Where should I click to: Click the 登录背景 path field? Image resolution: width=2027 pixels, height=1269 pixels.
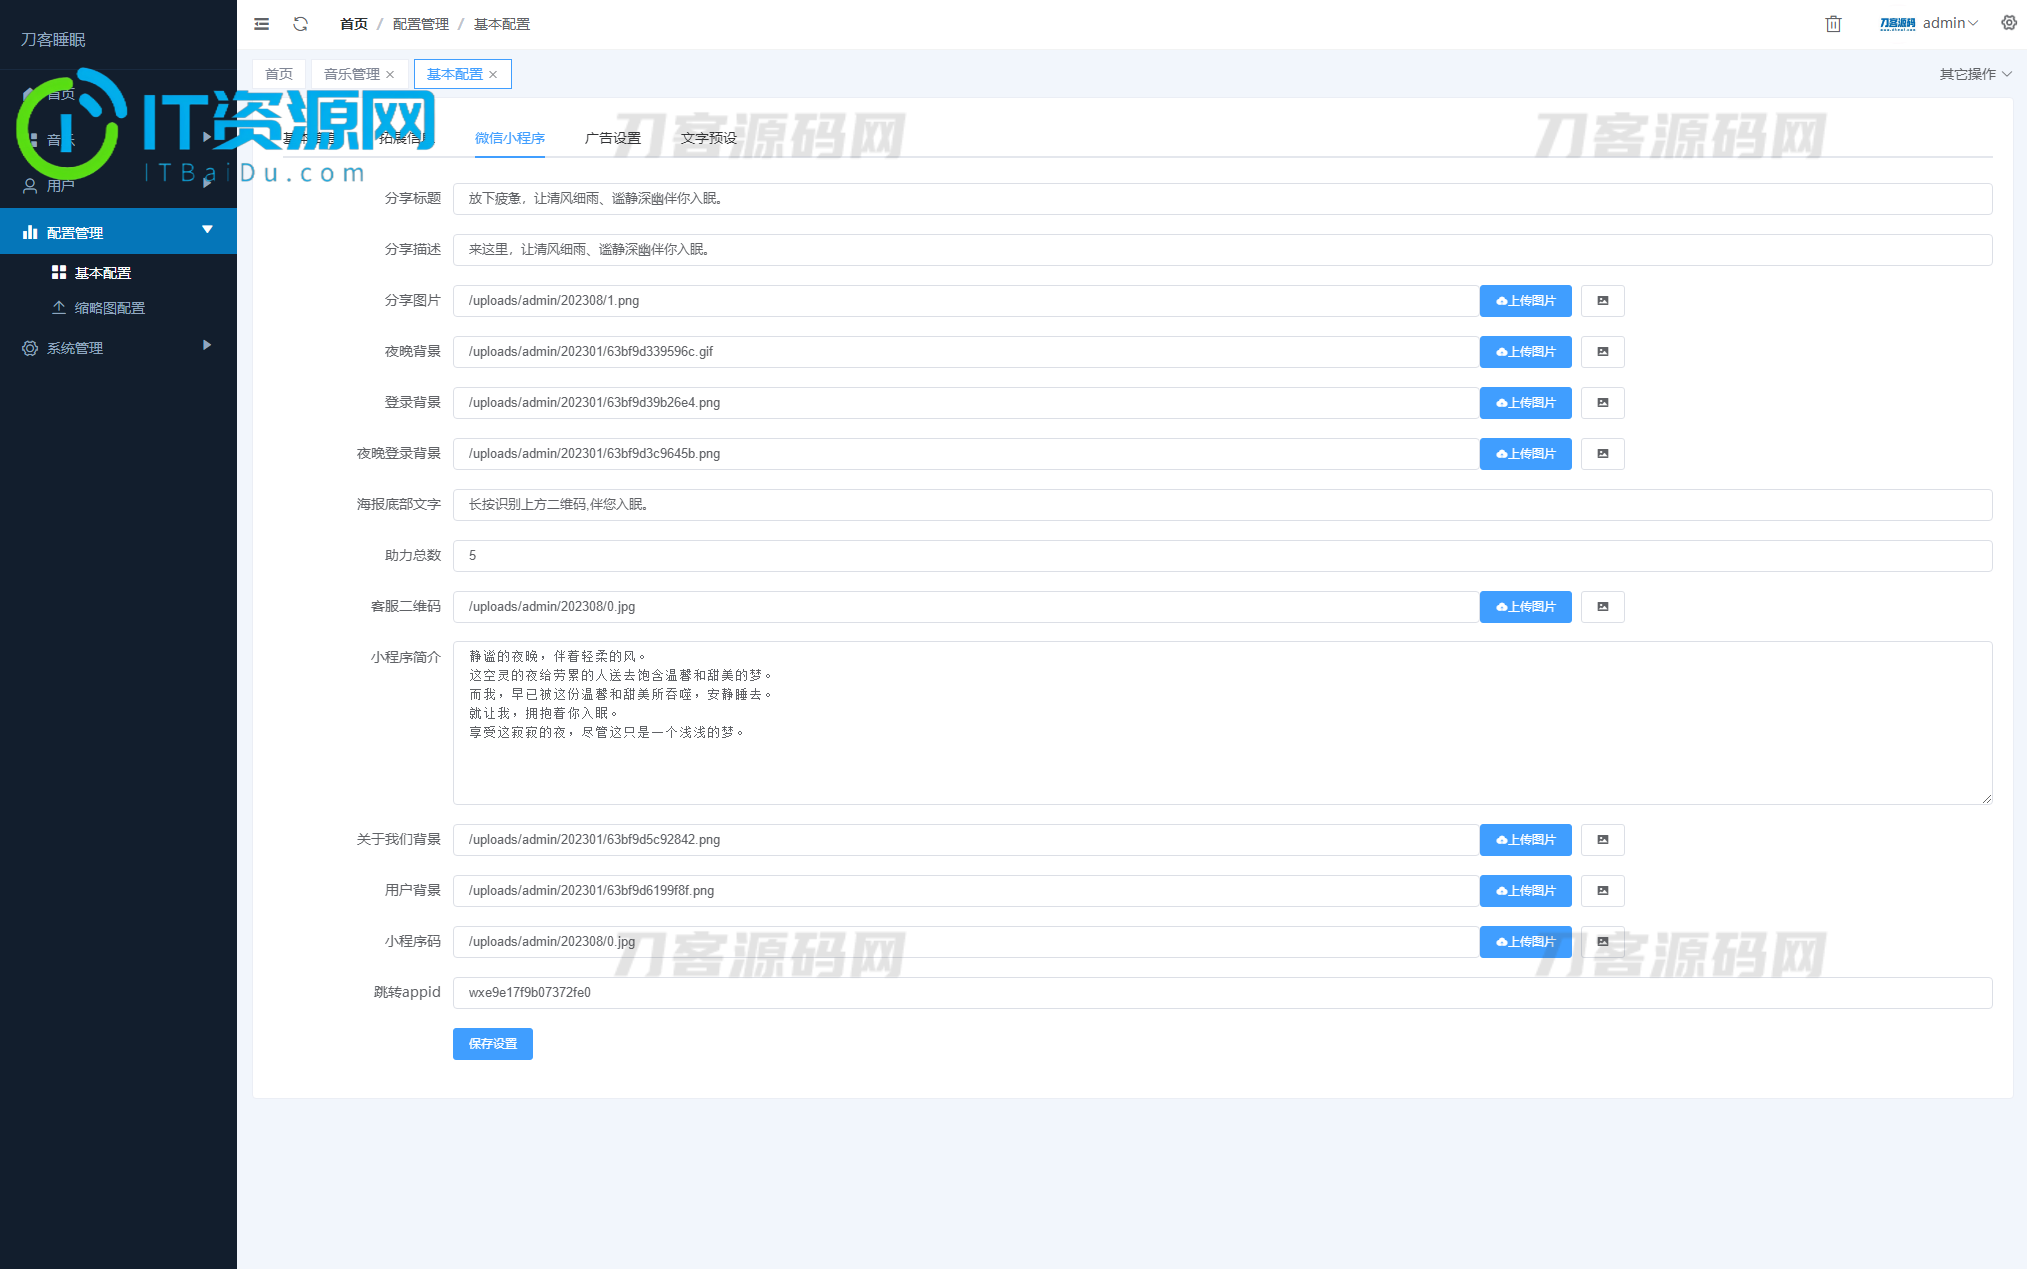[x=966, y=403]
